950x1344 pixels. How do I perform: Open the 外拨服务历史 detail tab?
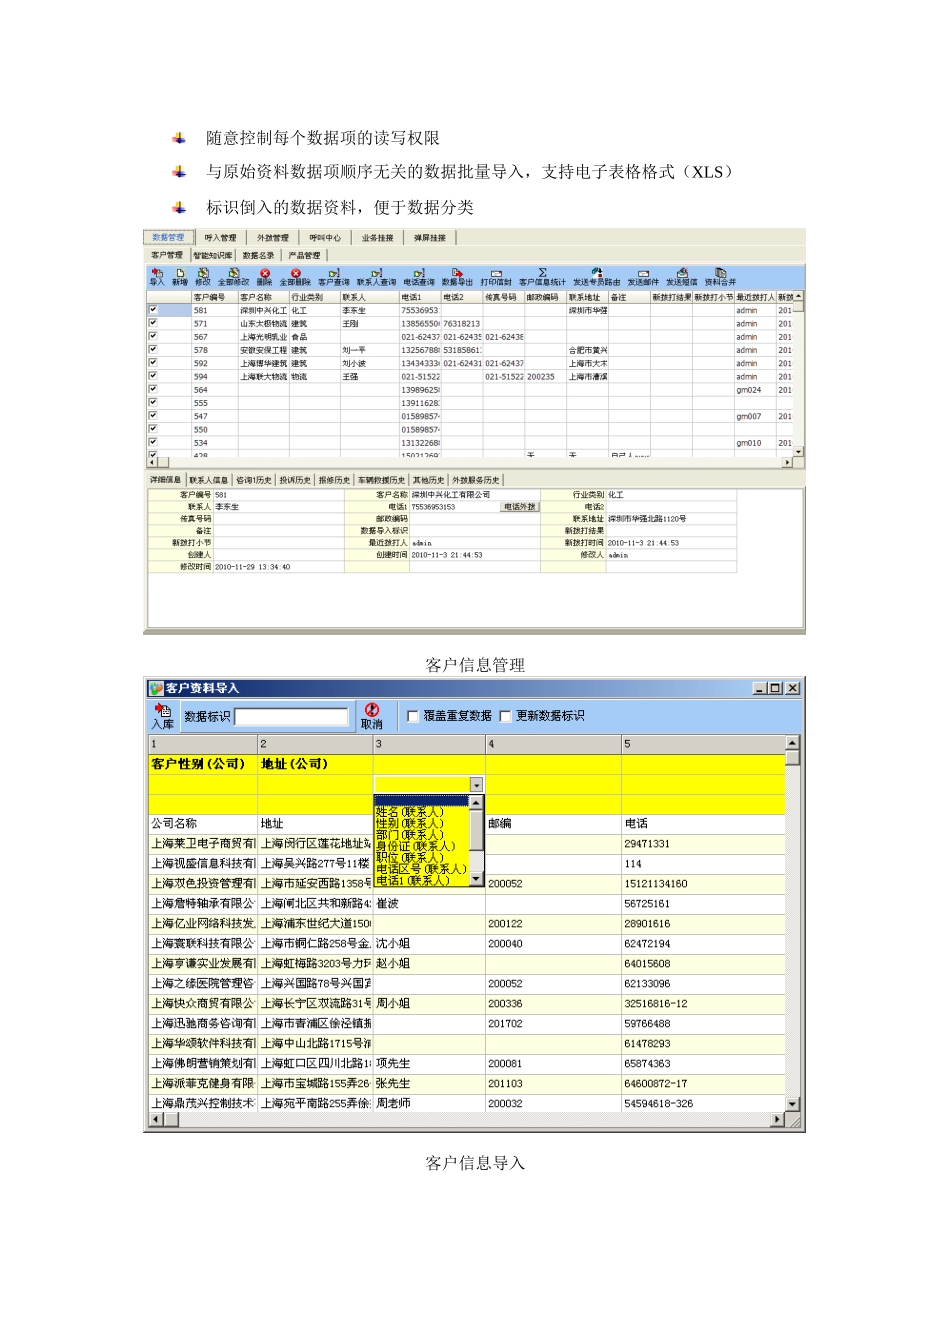point(476,480)
